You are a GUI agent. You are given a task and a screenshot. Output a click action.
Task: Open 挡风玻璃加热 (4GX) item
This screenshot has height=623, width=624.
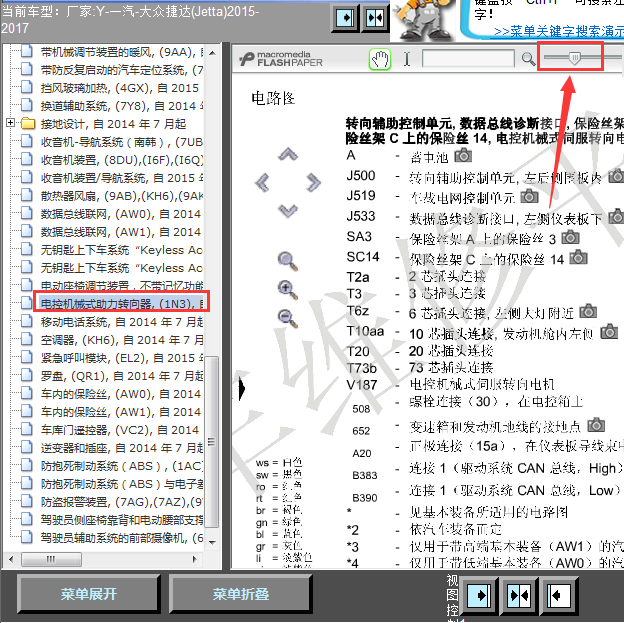(119, 88)
